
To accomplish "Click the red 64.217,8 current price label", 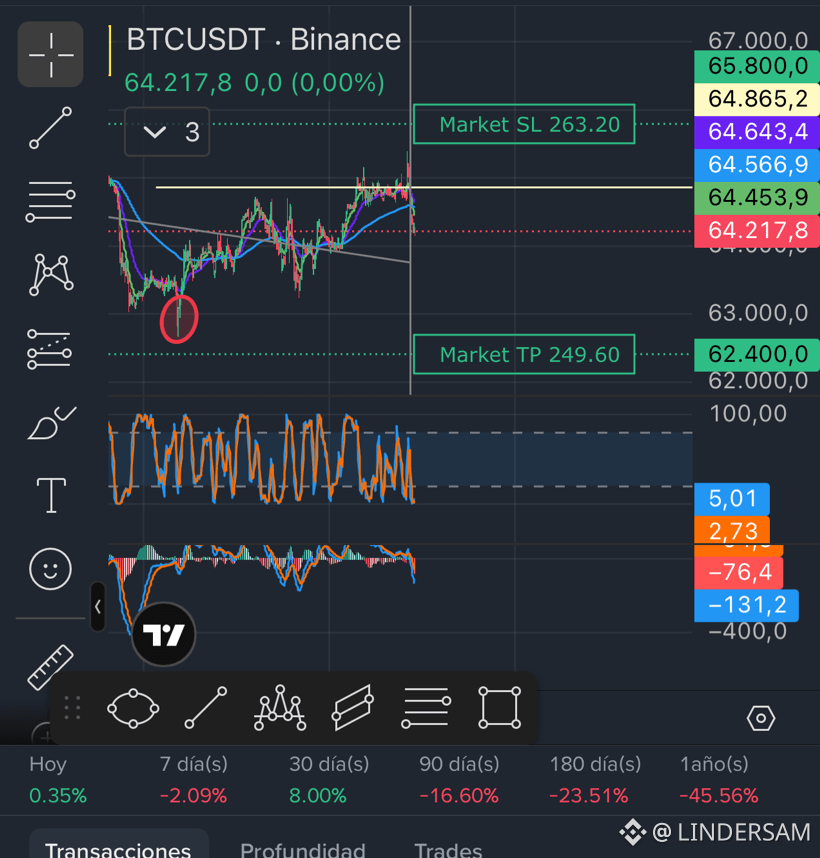I will click(757, 231).
